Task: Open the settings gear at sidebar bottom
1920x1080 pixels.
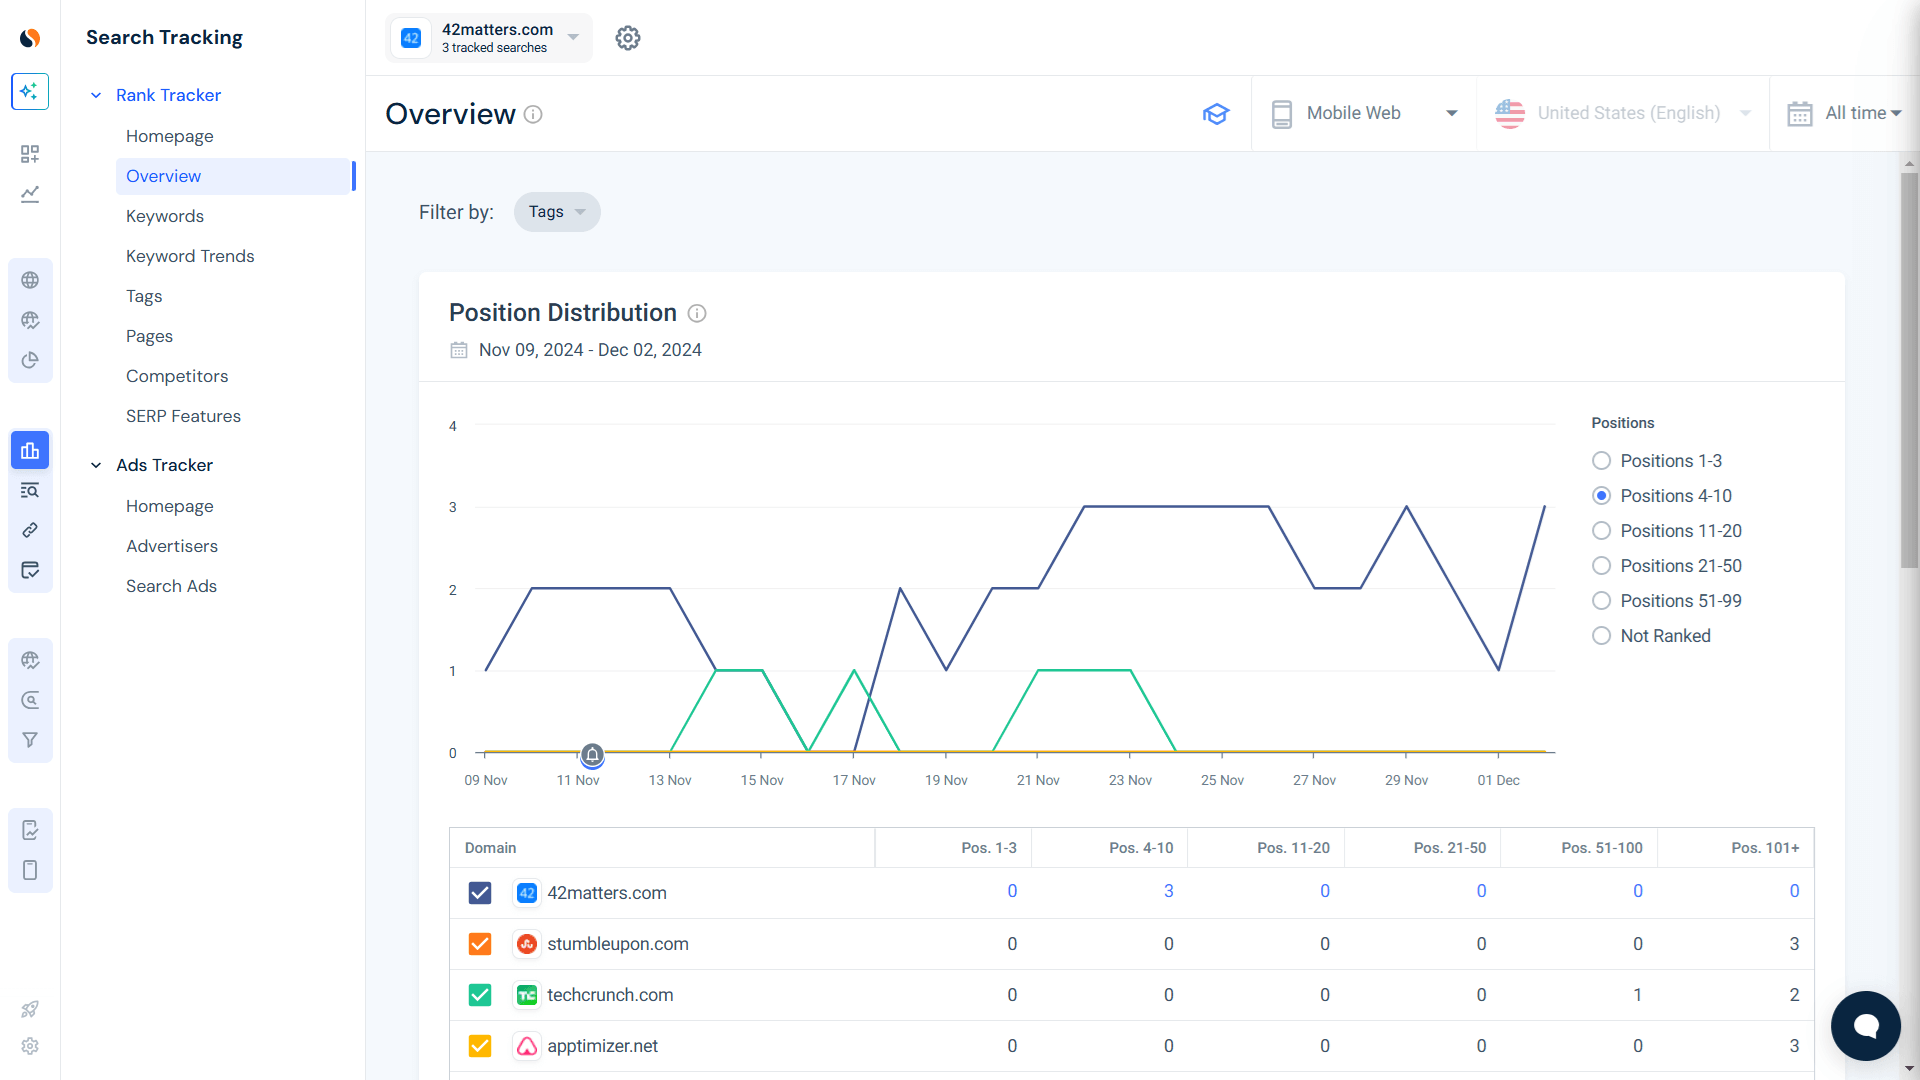Action: pos(30,1046)
